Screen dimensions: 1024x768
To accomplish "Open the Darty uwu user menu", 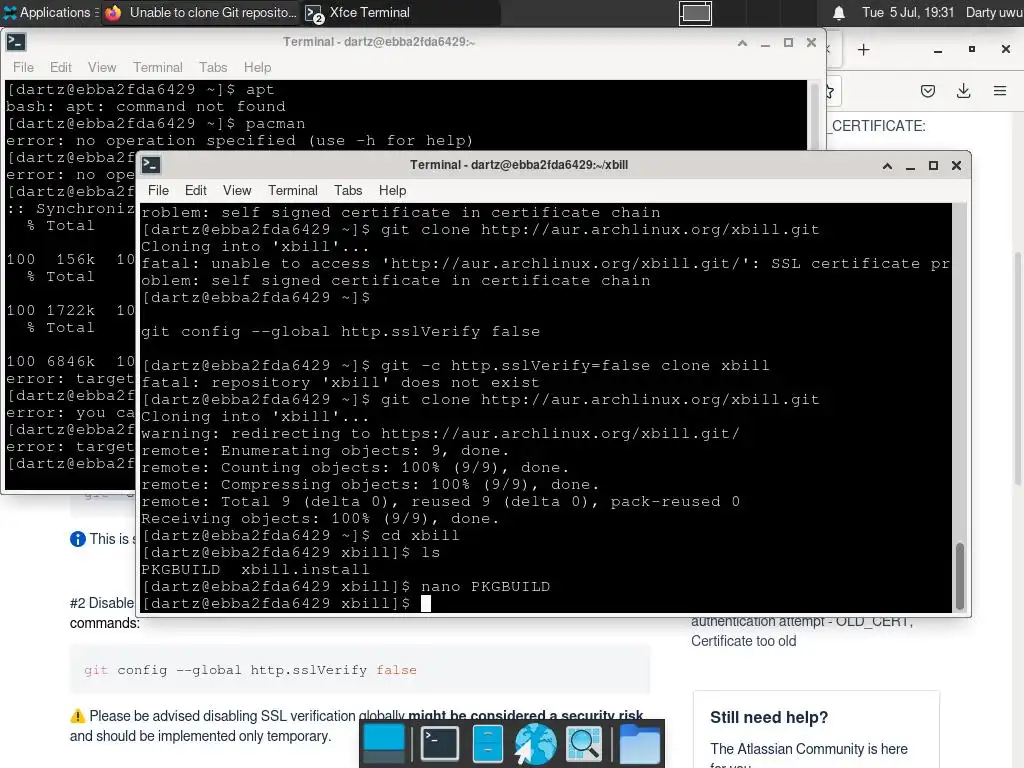I will click(994, 12).
